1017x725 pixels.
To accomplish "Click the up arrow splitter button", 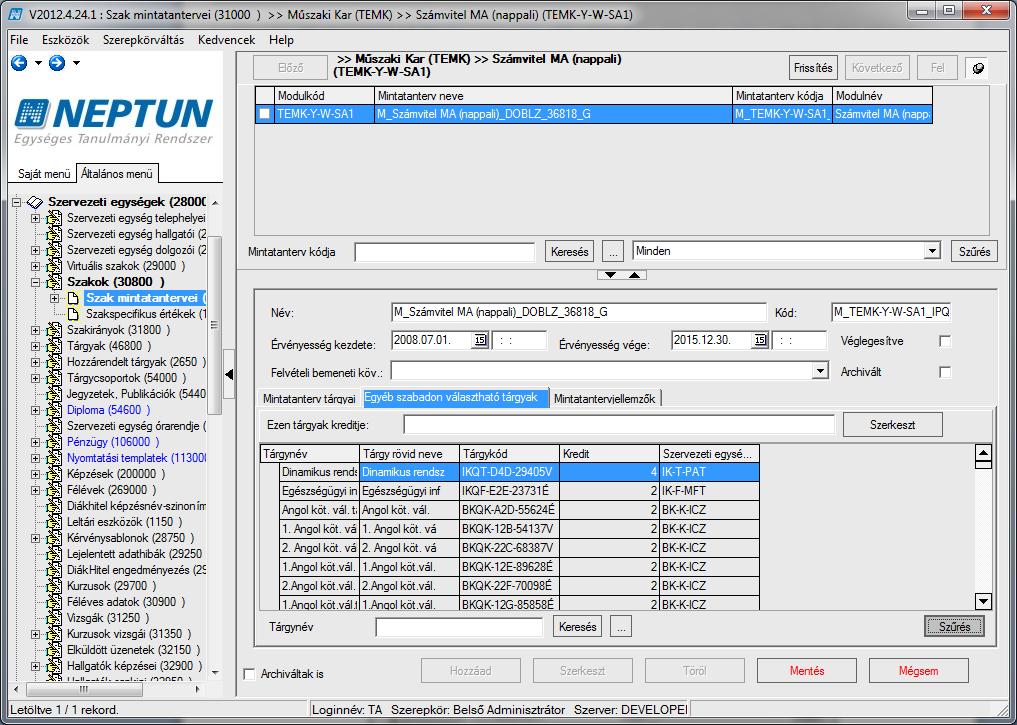I will pyautogui.click(x=634, y=275).
